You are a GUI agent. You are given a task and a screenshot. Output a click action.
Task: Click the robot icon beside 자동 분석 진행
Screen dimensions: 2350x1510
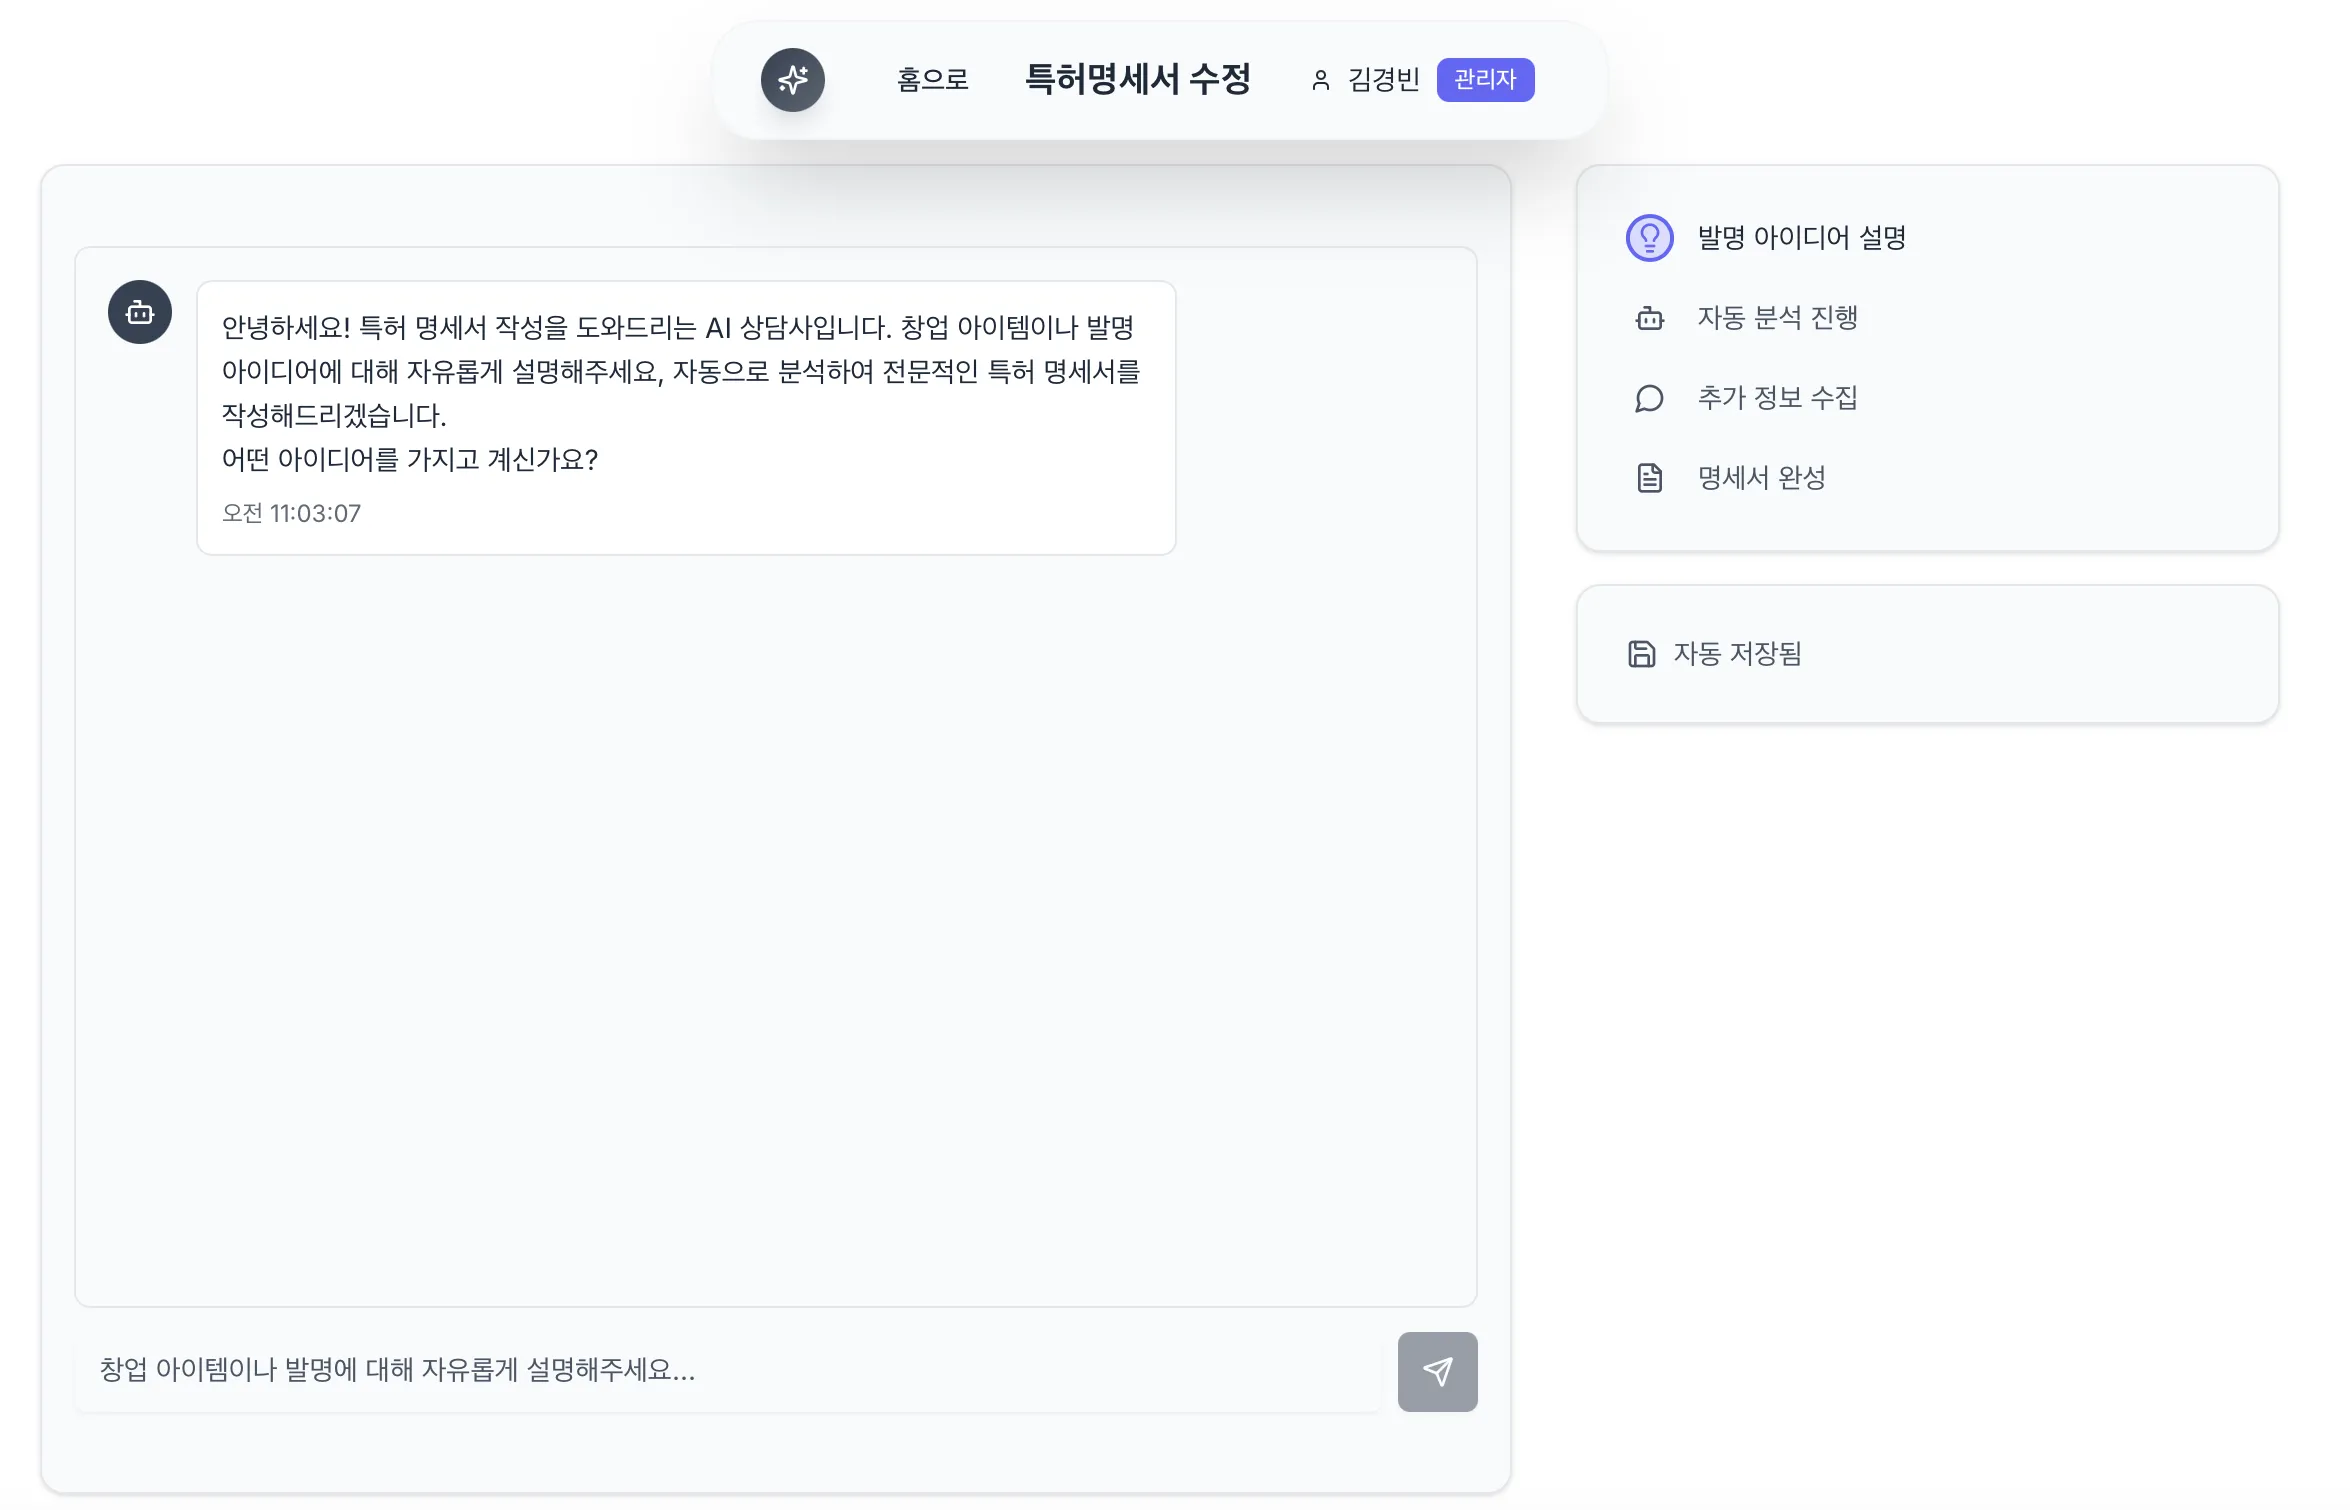[x=1649, y=318]
